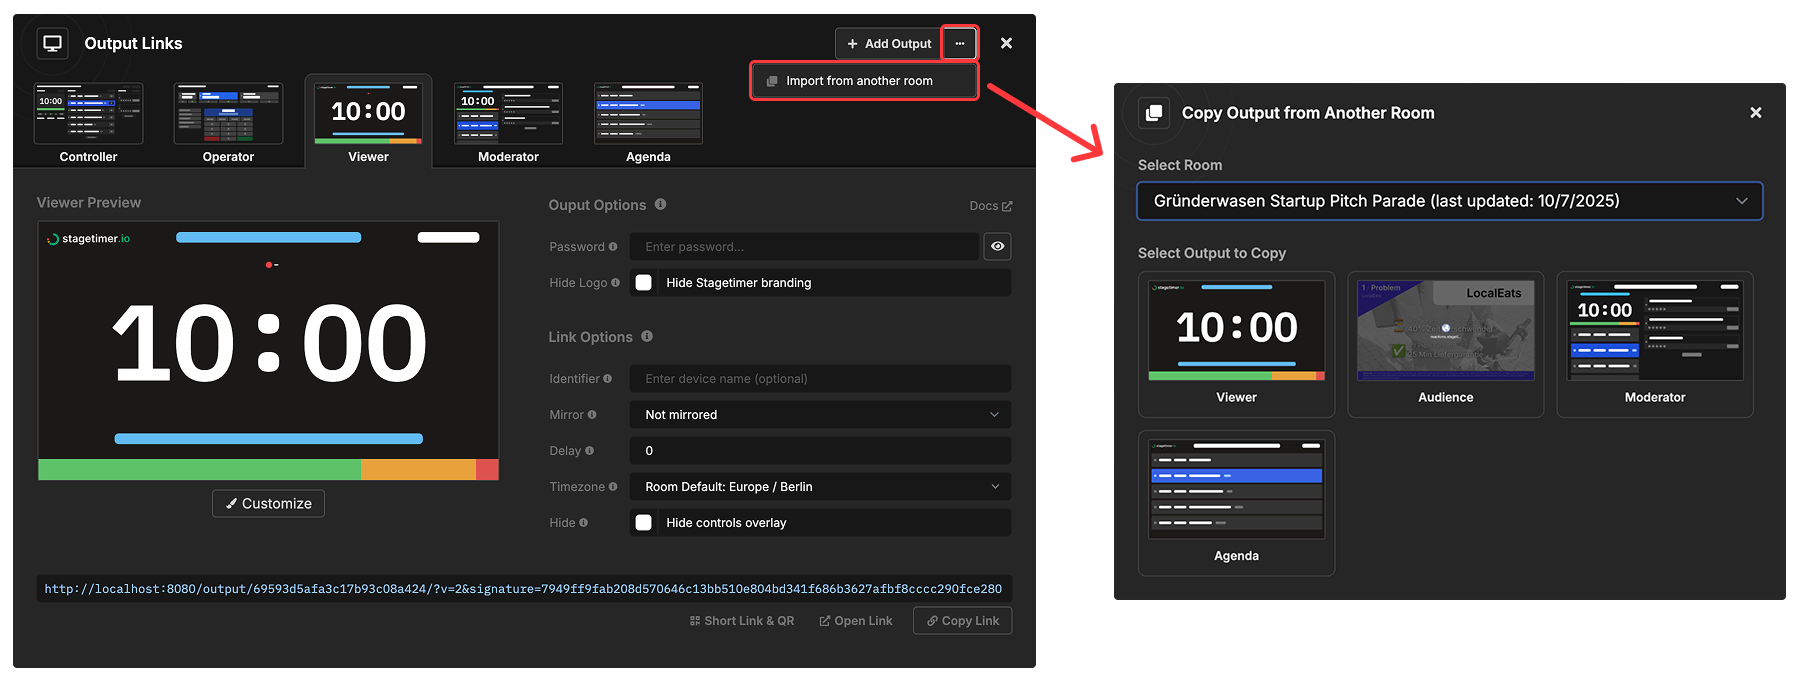Click the info icon beside Link Options
Viewport: 1800px width, 680px height.
647,336
